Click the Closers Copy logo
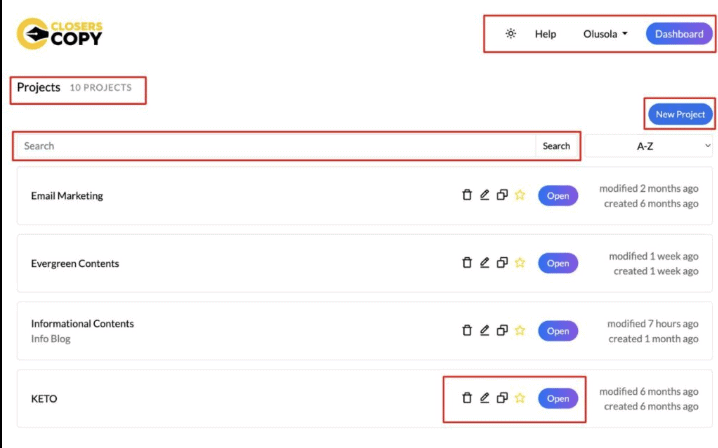This screenshot has width=718, height=448. (x=60, y=34)
